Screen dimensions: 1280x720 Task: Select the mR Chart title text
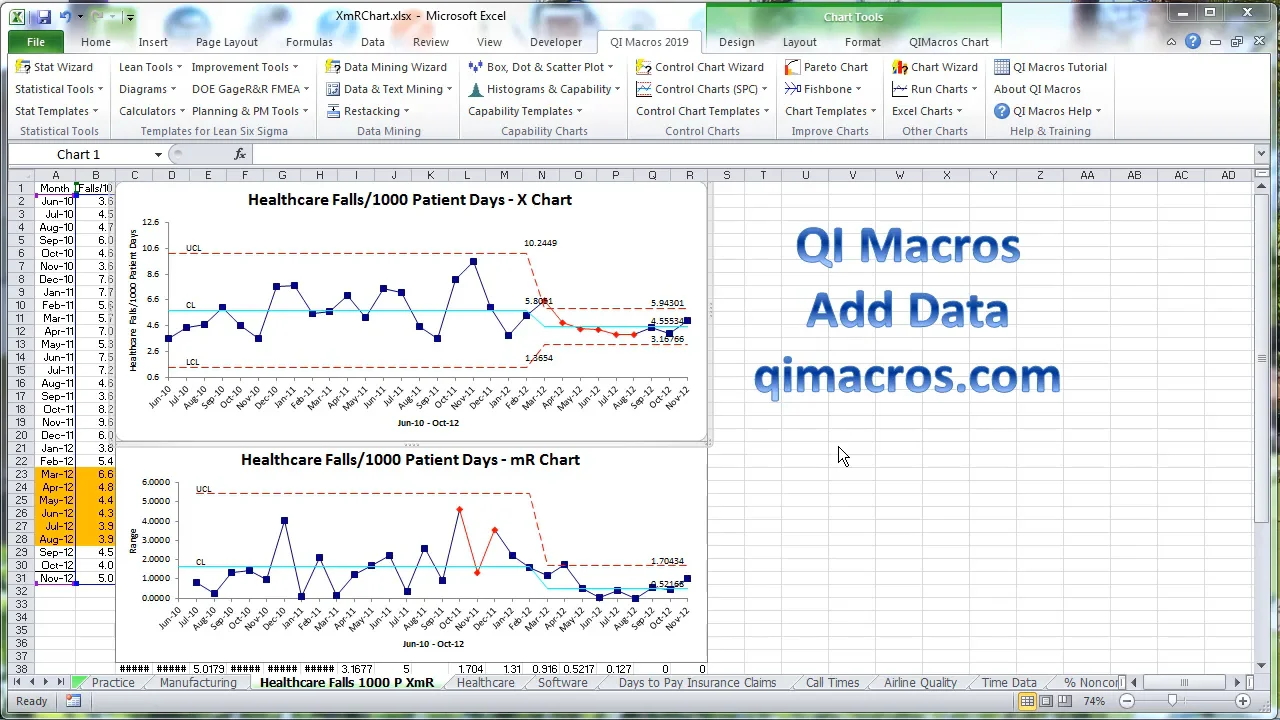(x=410, y=460)
